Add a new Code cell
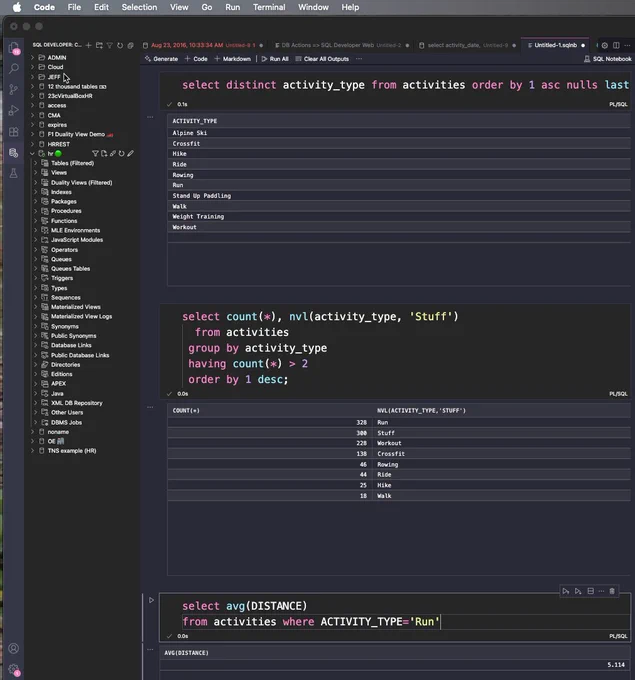Screen dimensions: 635x680 196,59
